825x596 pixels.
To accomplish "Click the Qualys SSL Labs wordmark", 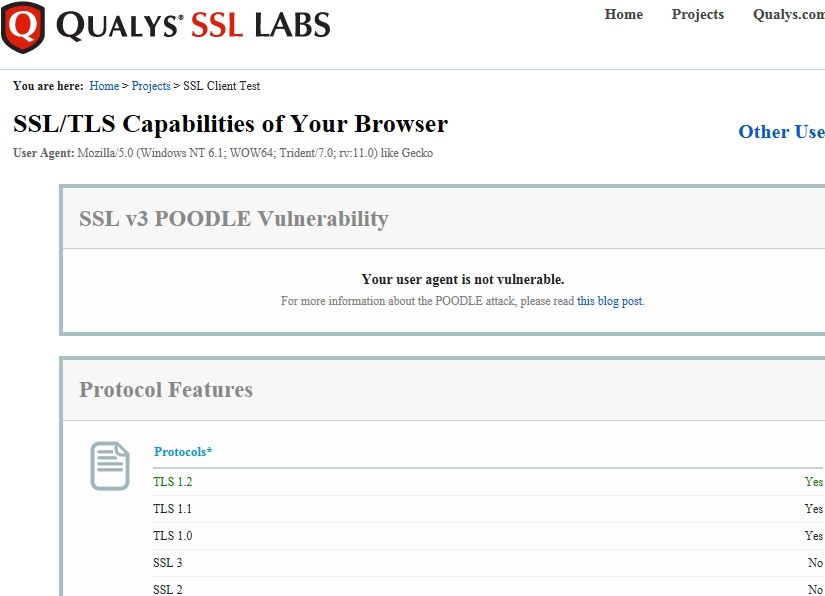I will click(x=193, y=25).
